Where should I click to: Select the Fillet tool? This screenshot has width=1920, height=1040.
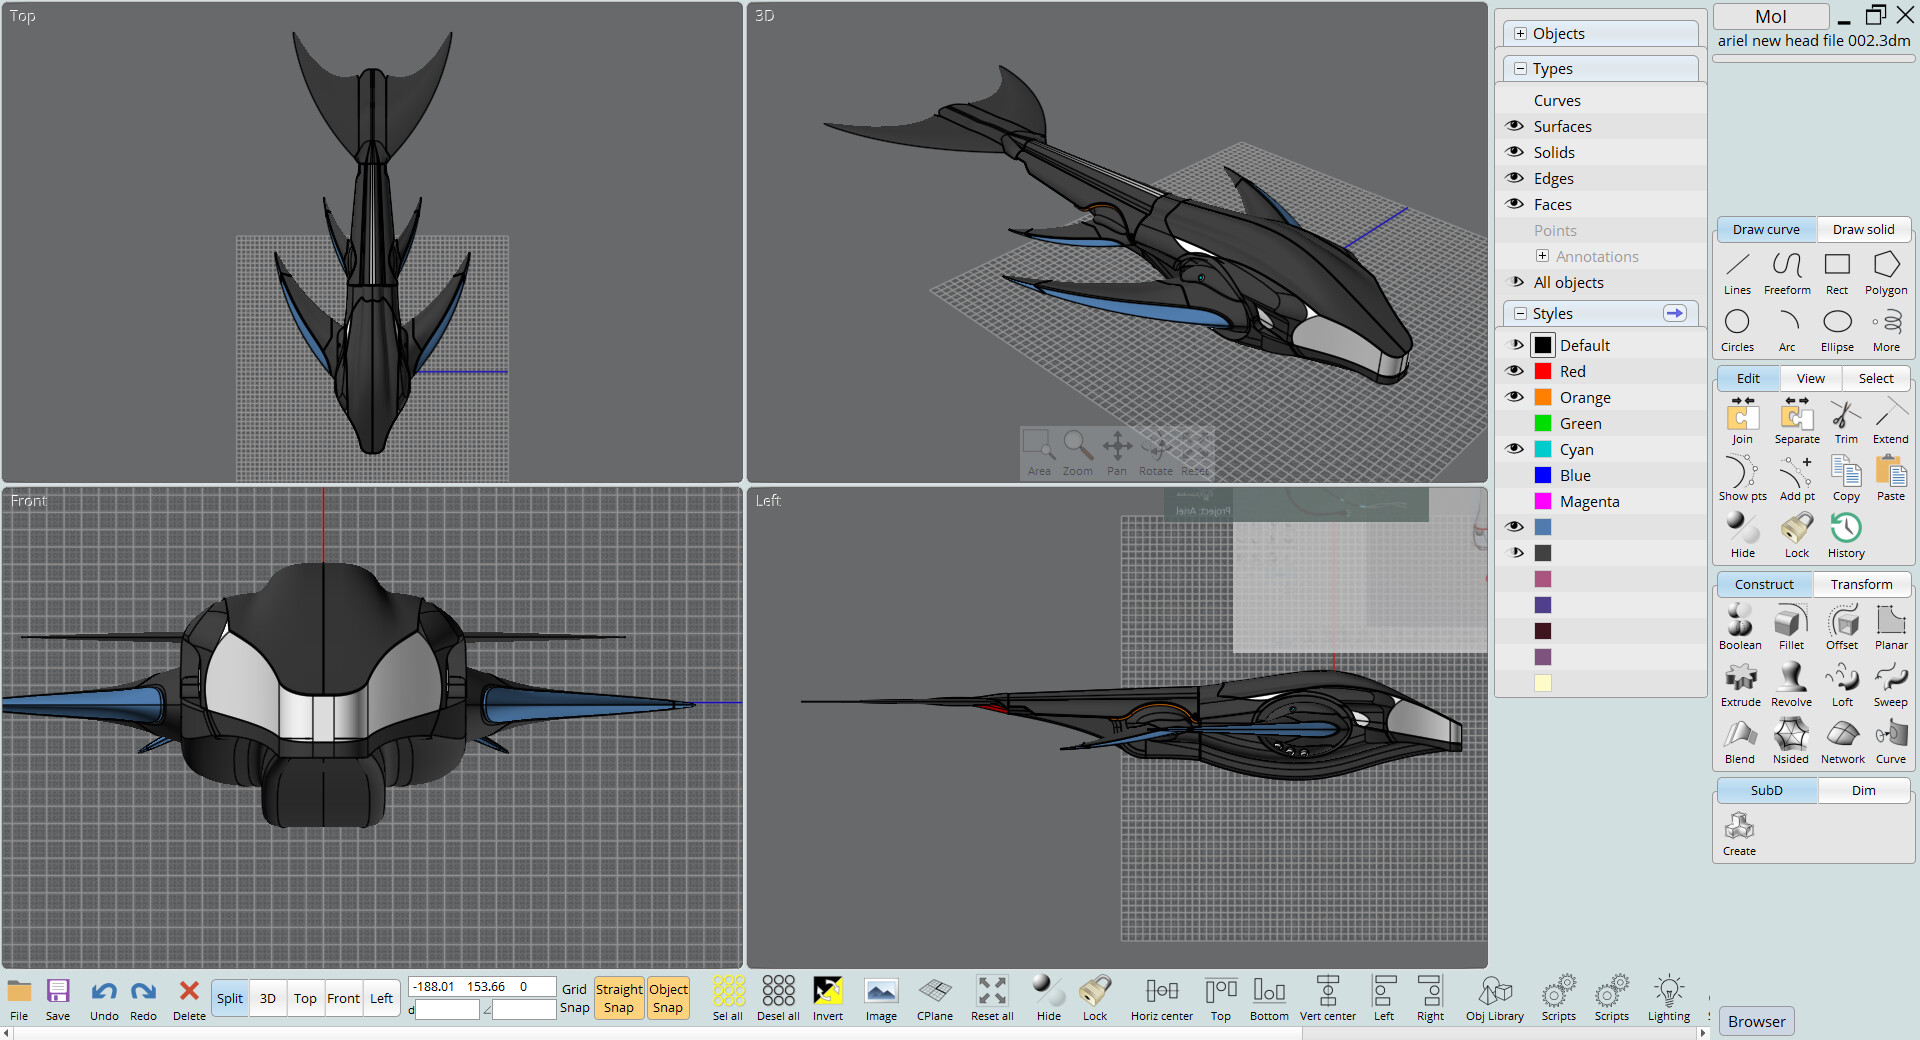coord(1790,627)
